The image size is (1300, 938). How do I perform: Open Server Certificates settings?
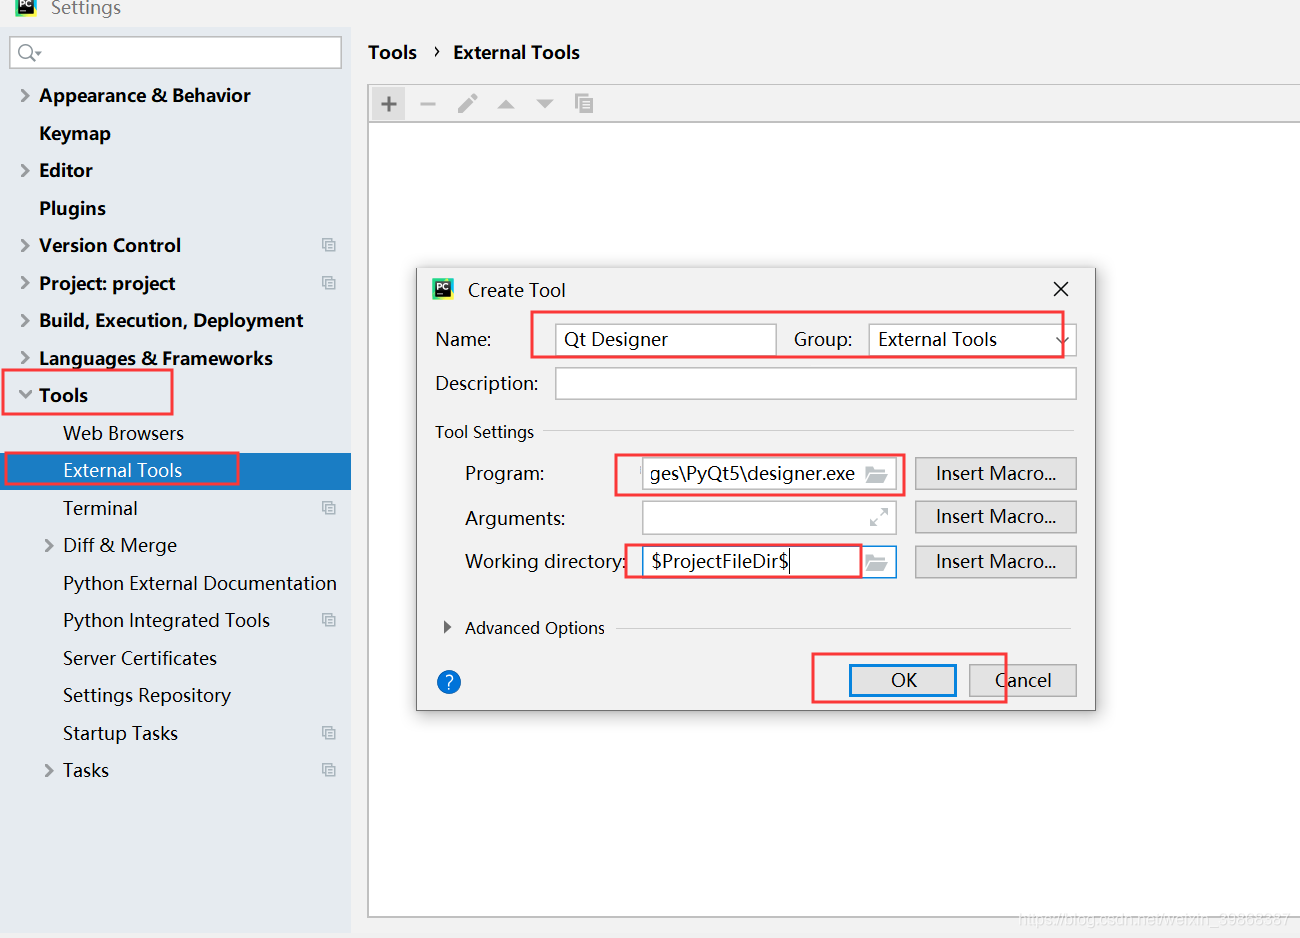(140, 658)
